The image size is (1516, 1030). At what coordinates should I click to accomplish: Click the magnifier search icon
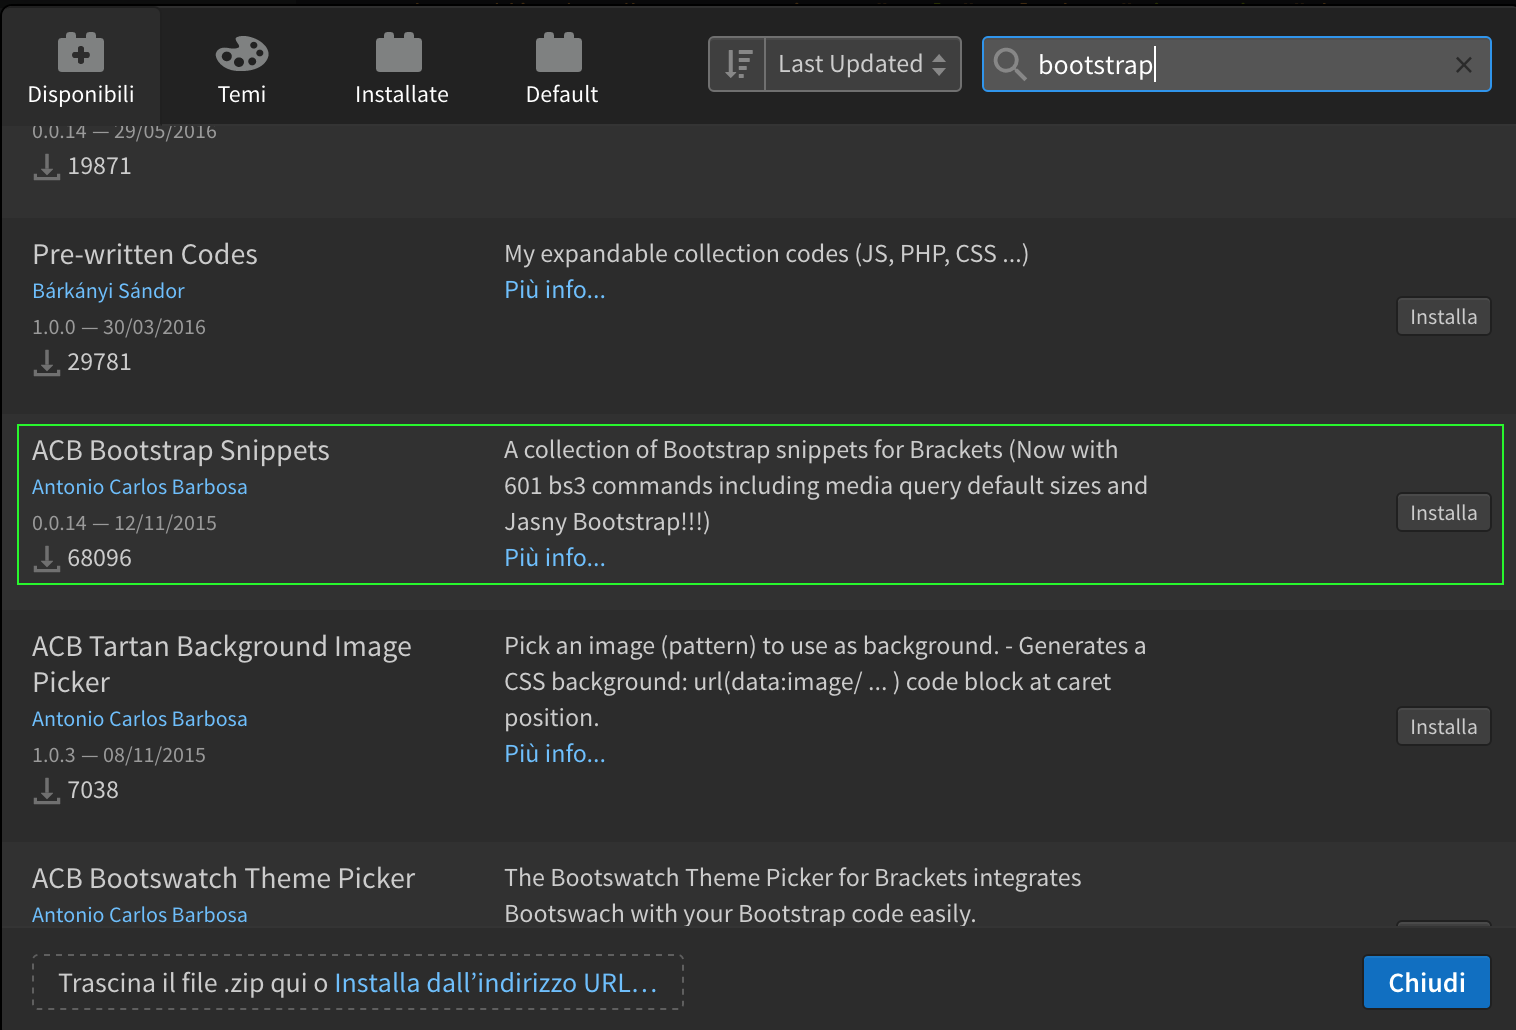1010,64
